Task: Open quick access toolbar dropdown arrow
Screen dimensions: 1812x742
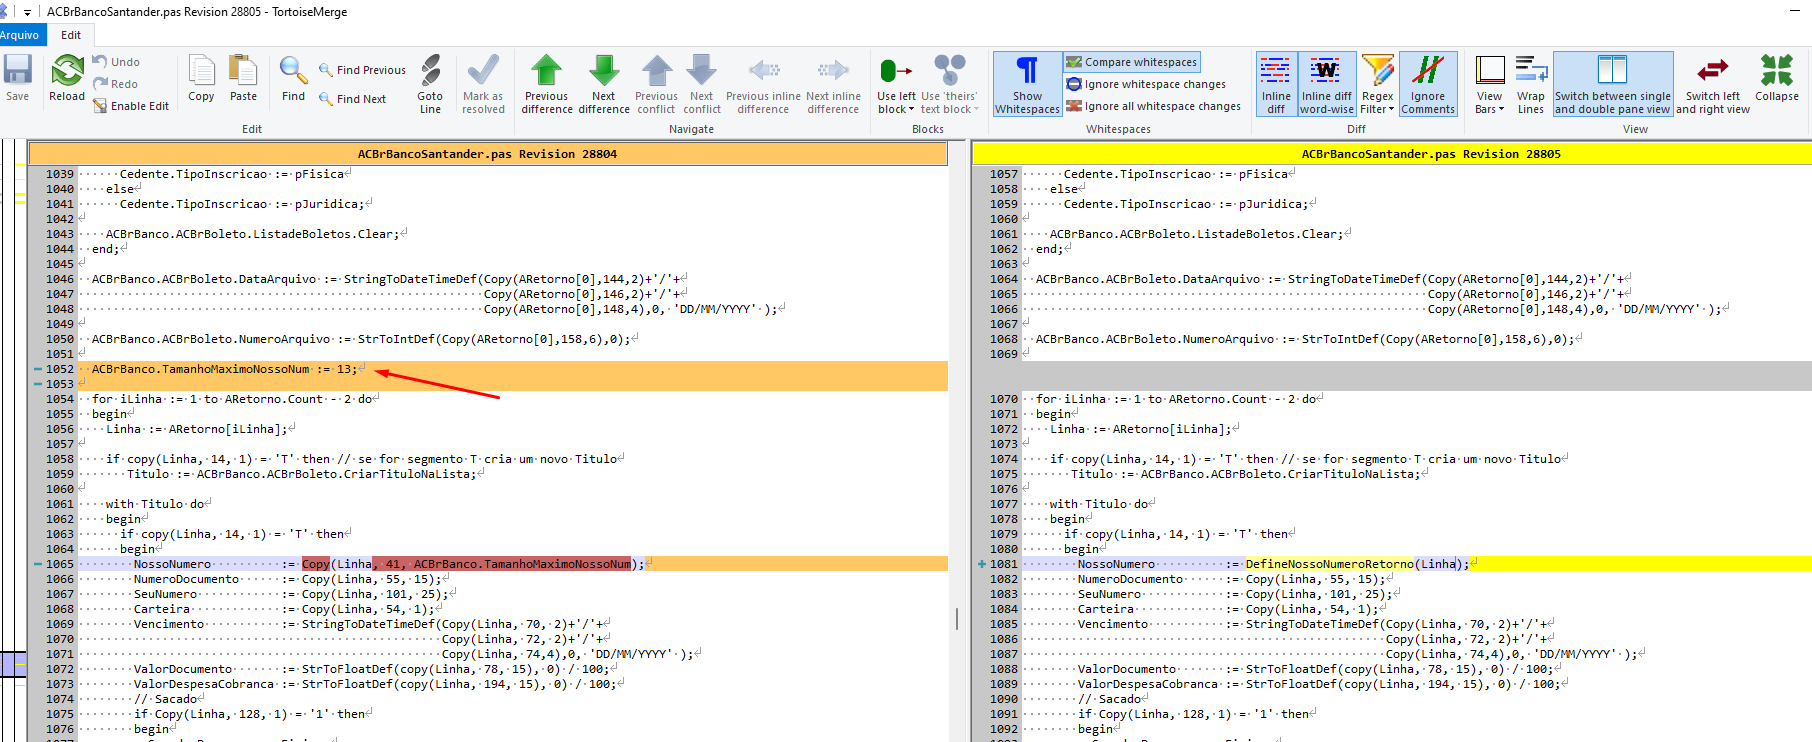Action: point(27,12)
